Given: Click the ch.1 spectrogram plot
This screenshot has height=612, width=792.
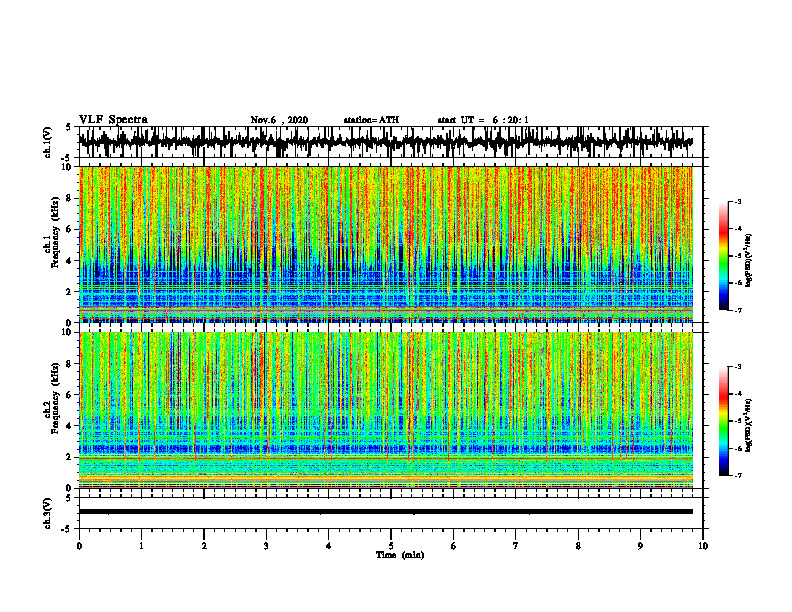Looking at the screenshot, I should (386, 244).
